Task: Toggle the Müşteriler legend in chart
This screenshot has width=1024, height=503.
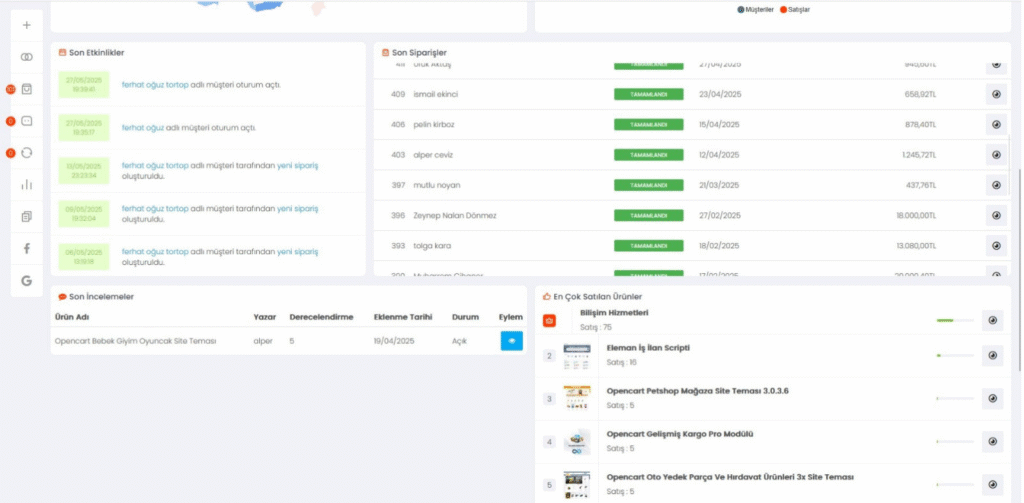Action: tap(759, 9)
